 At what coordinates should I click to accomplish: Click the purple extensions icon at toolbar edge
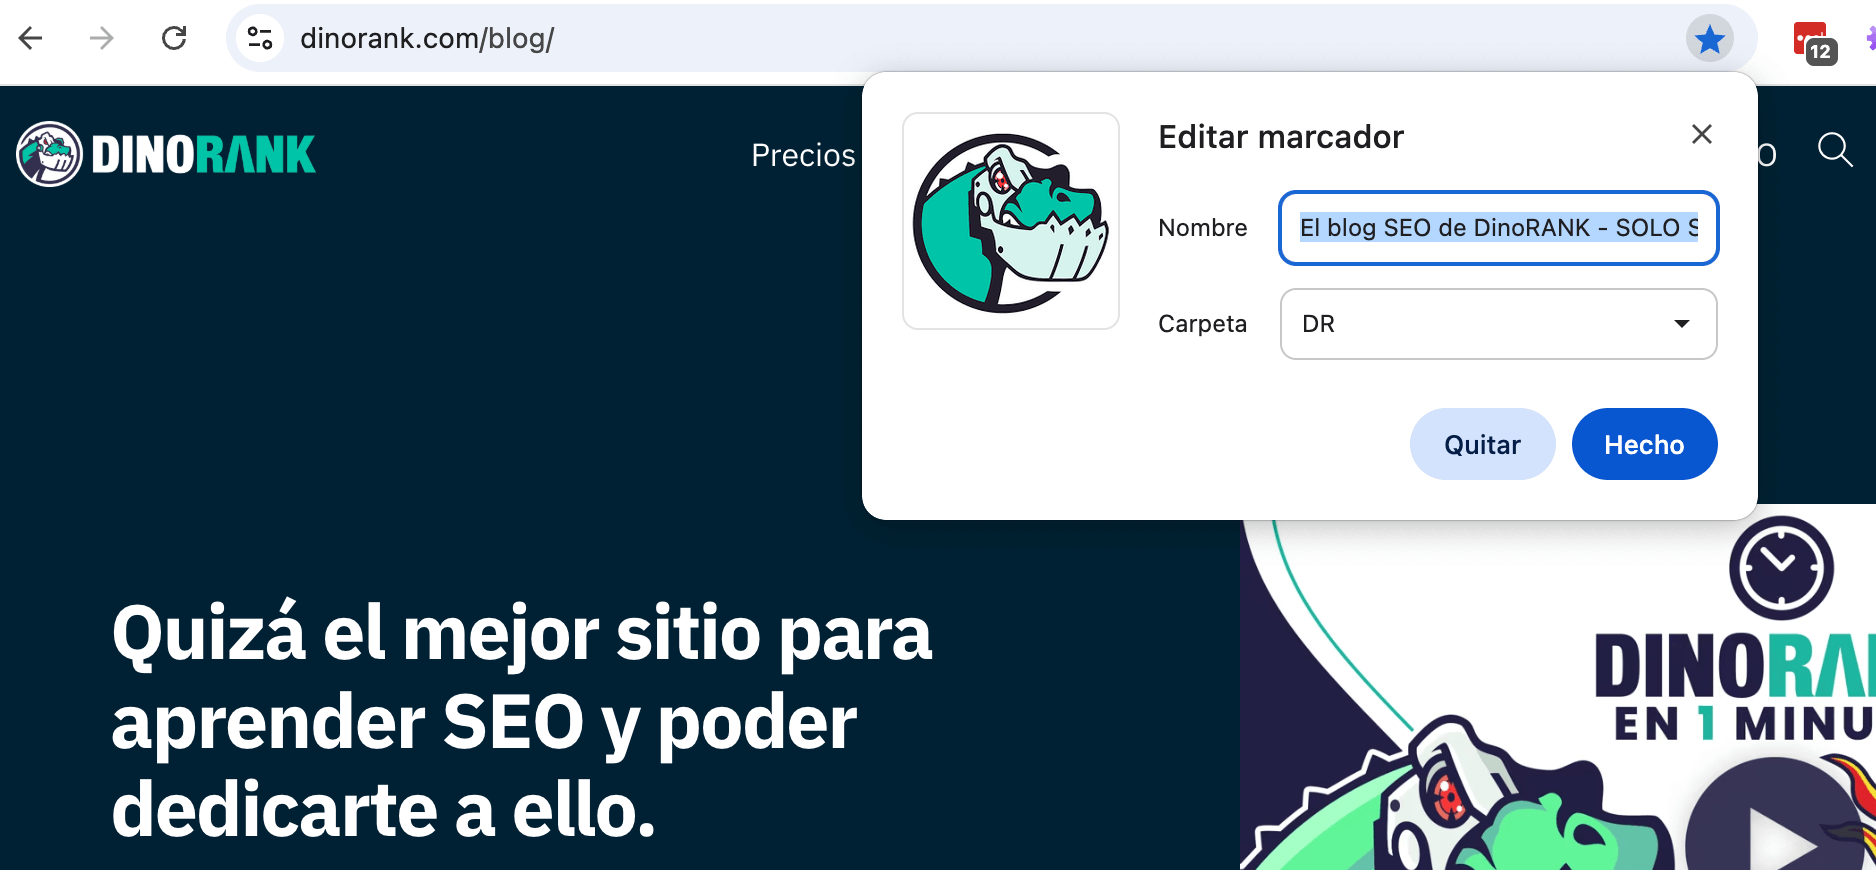[x=1870, y=38]
